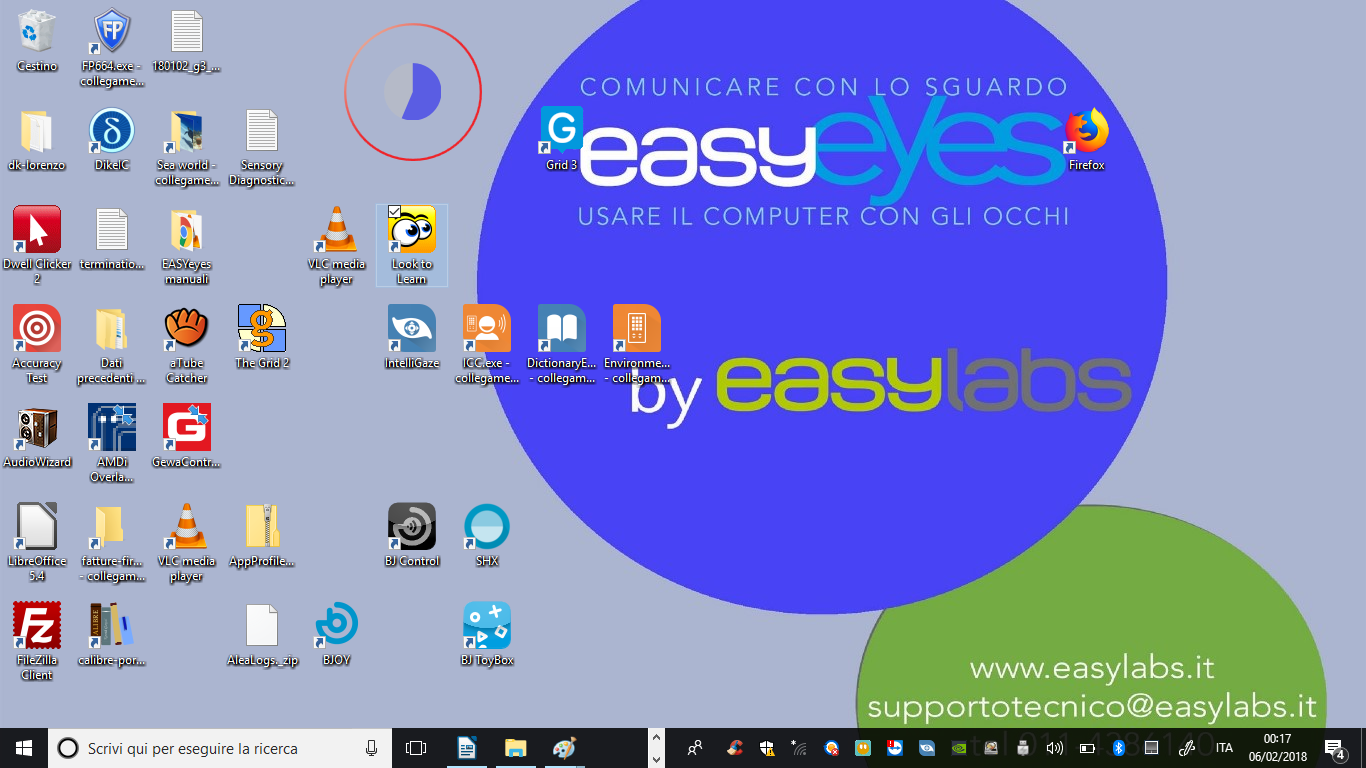Switch the ITA input language
Image resolution: width=1366 pixels, height=768 pixels.
[1224, 748]
